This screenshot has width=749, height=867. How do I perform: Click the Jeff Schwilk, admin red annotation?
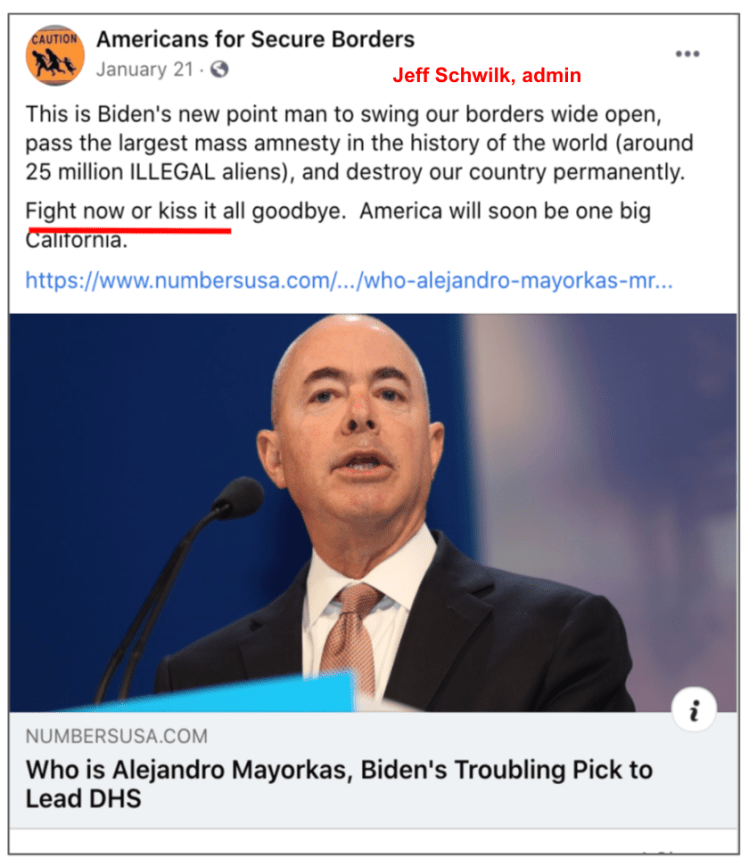click(486, 75)
